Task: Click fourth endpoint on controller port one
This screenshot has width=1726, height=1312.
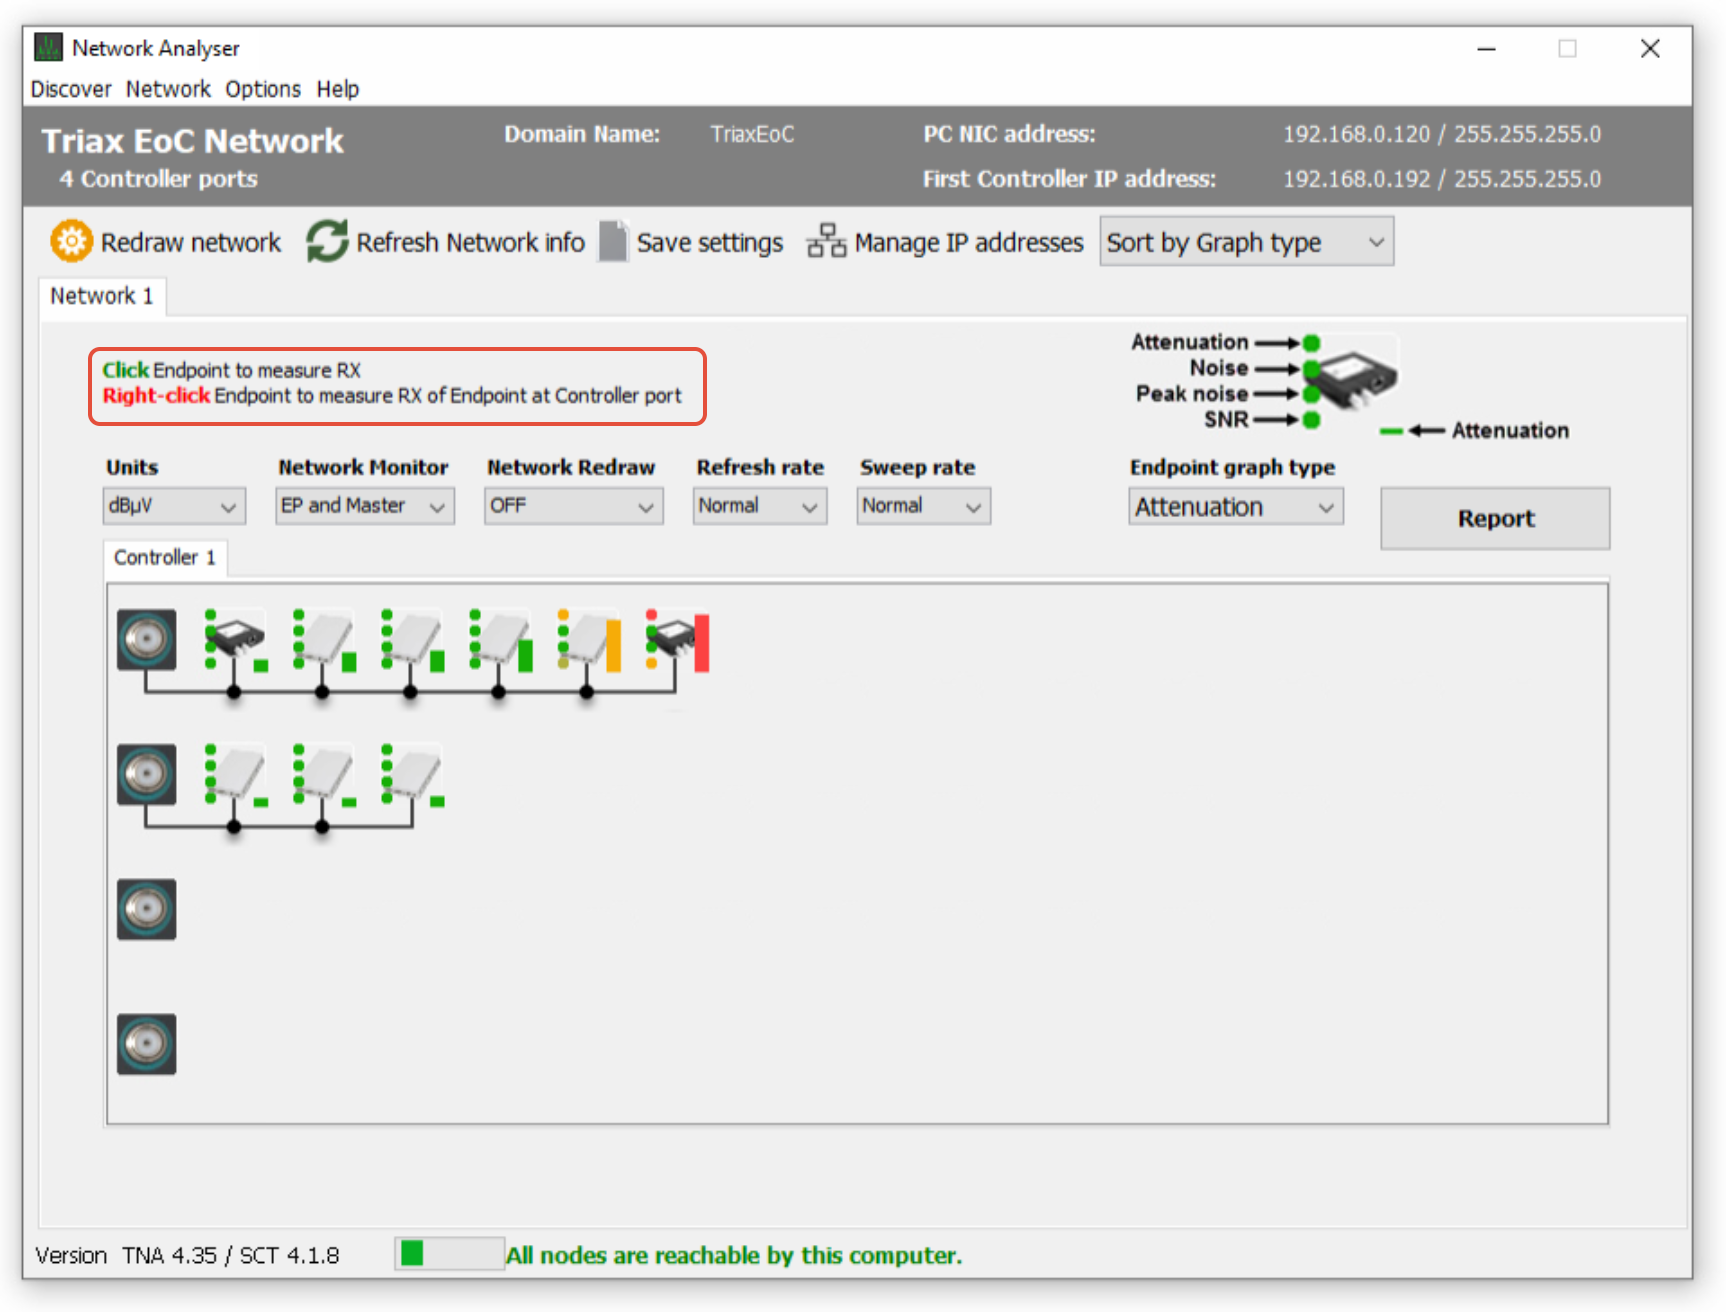Action: click(x=502, y=638)
